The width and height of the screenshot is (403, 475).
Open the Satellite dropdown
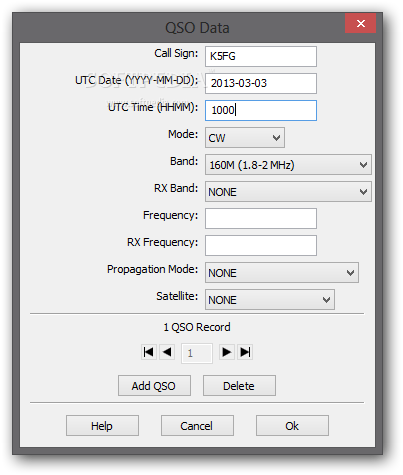tap(270, 299)
